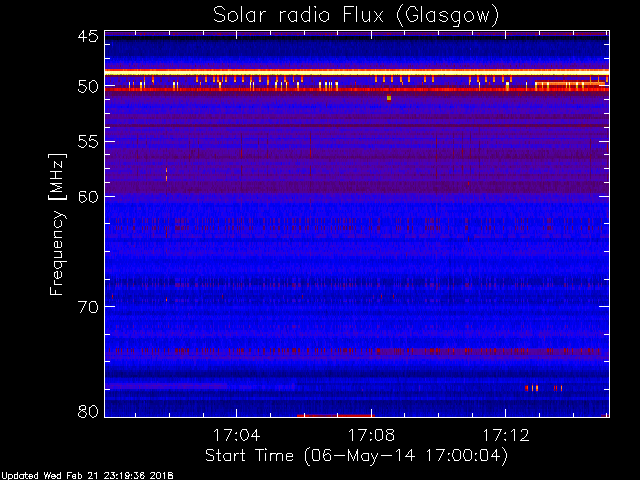Viewport: 640px width, 480px height.
Task: Click the green-yellow spot below the 50 MHz line
Action: (x=389, y=98)
